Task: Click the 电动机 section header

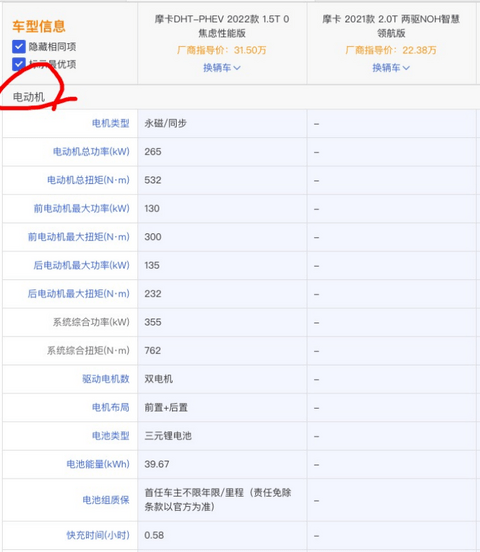Action: 29,97
